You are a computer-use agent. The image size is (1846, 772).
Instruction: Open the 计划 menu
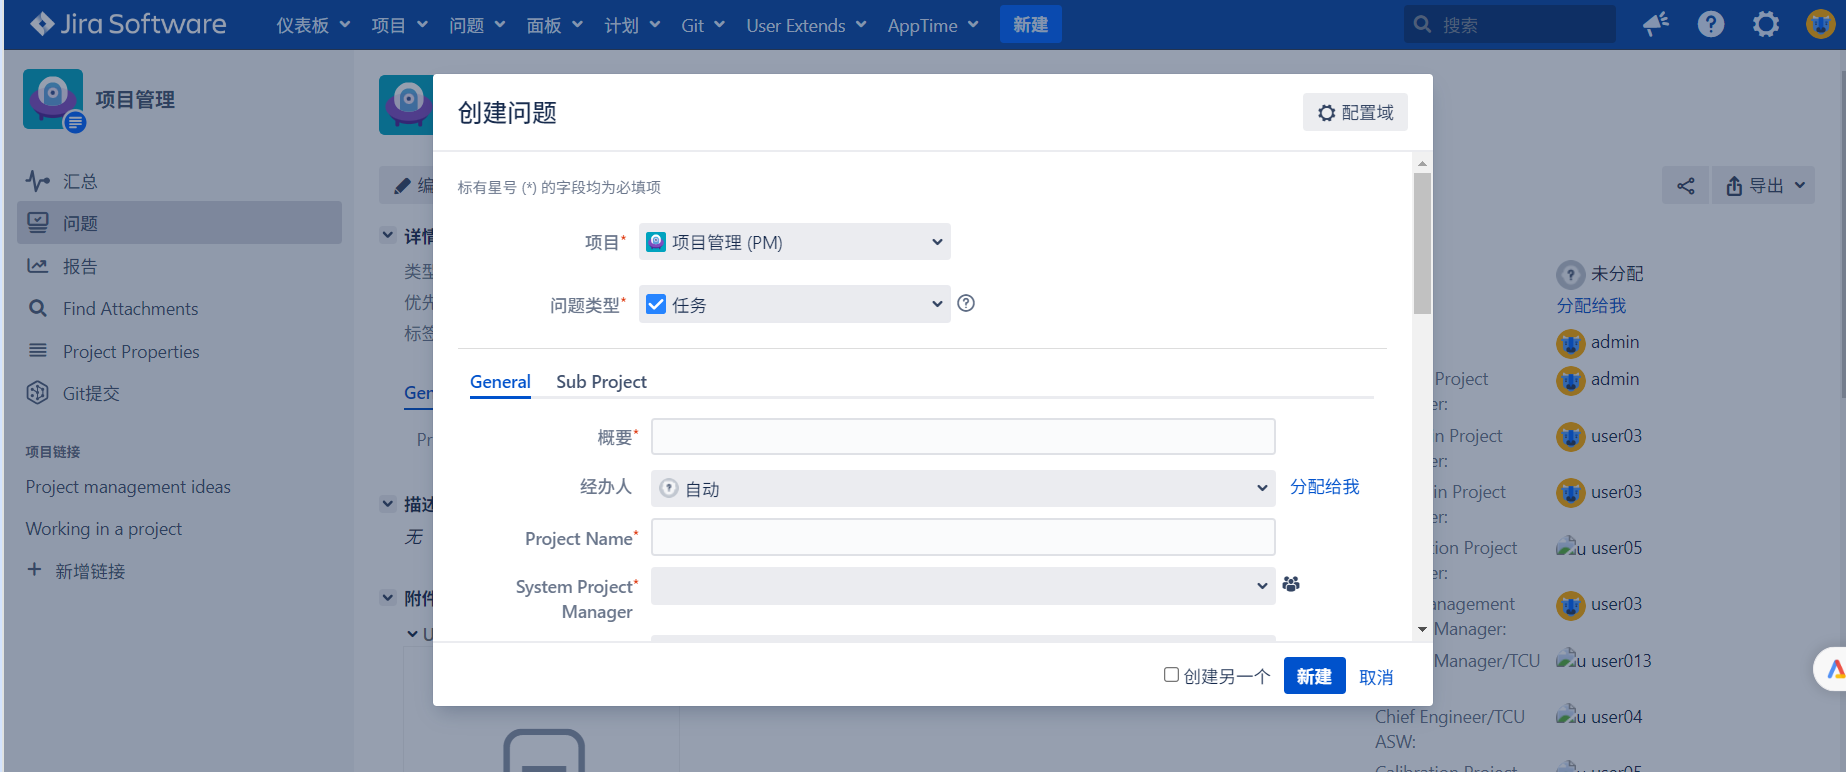click(x=632, y=25)
